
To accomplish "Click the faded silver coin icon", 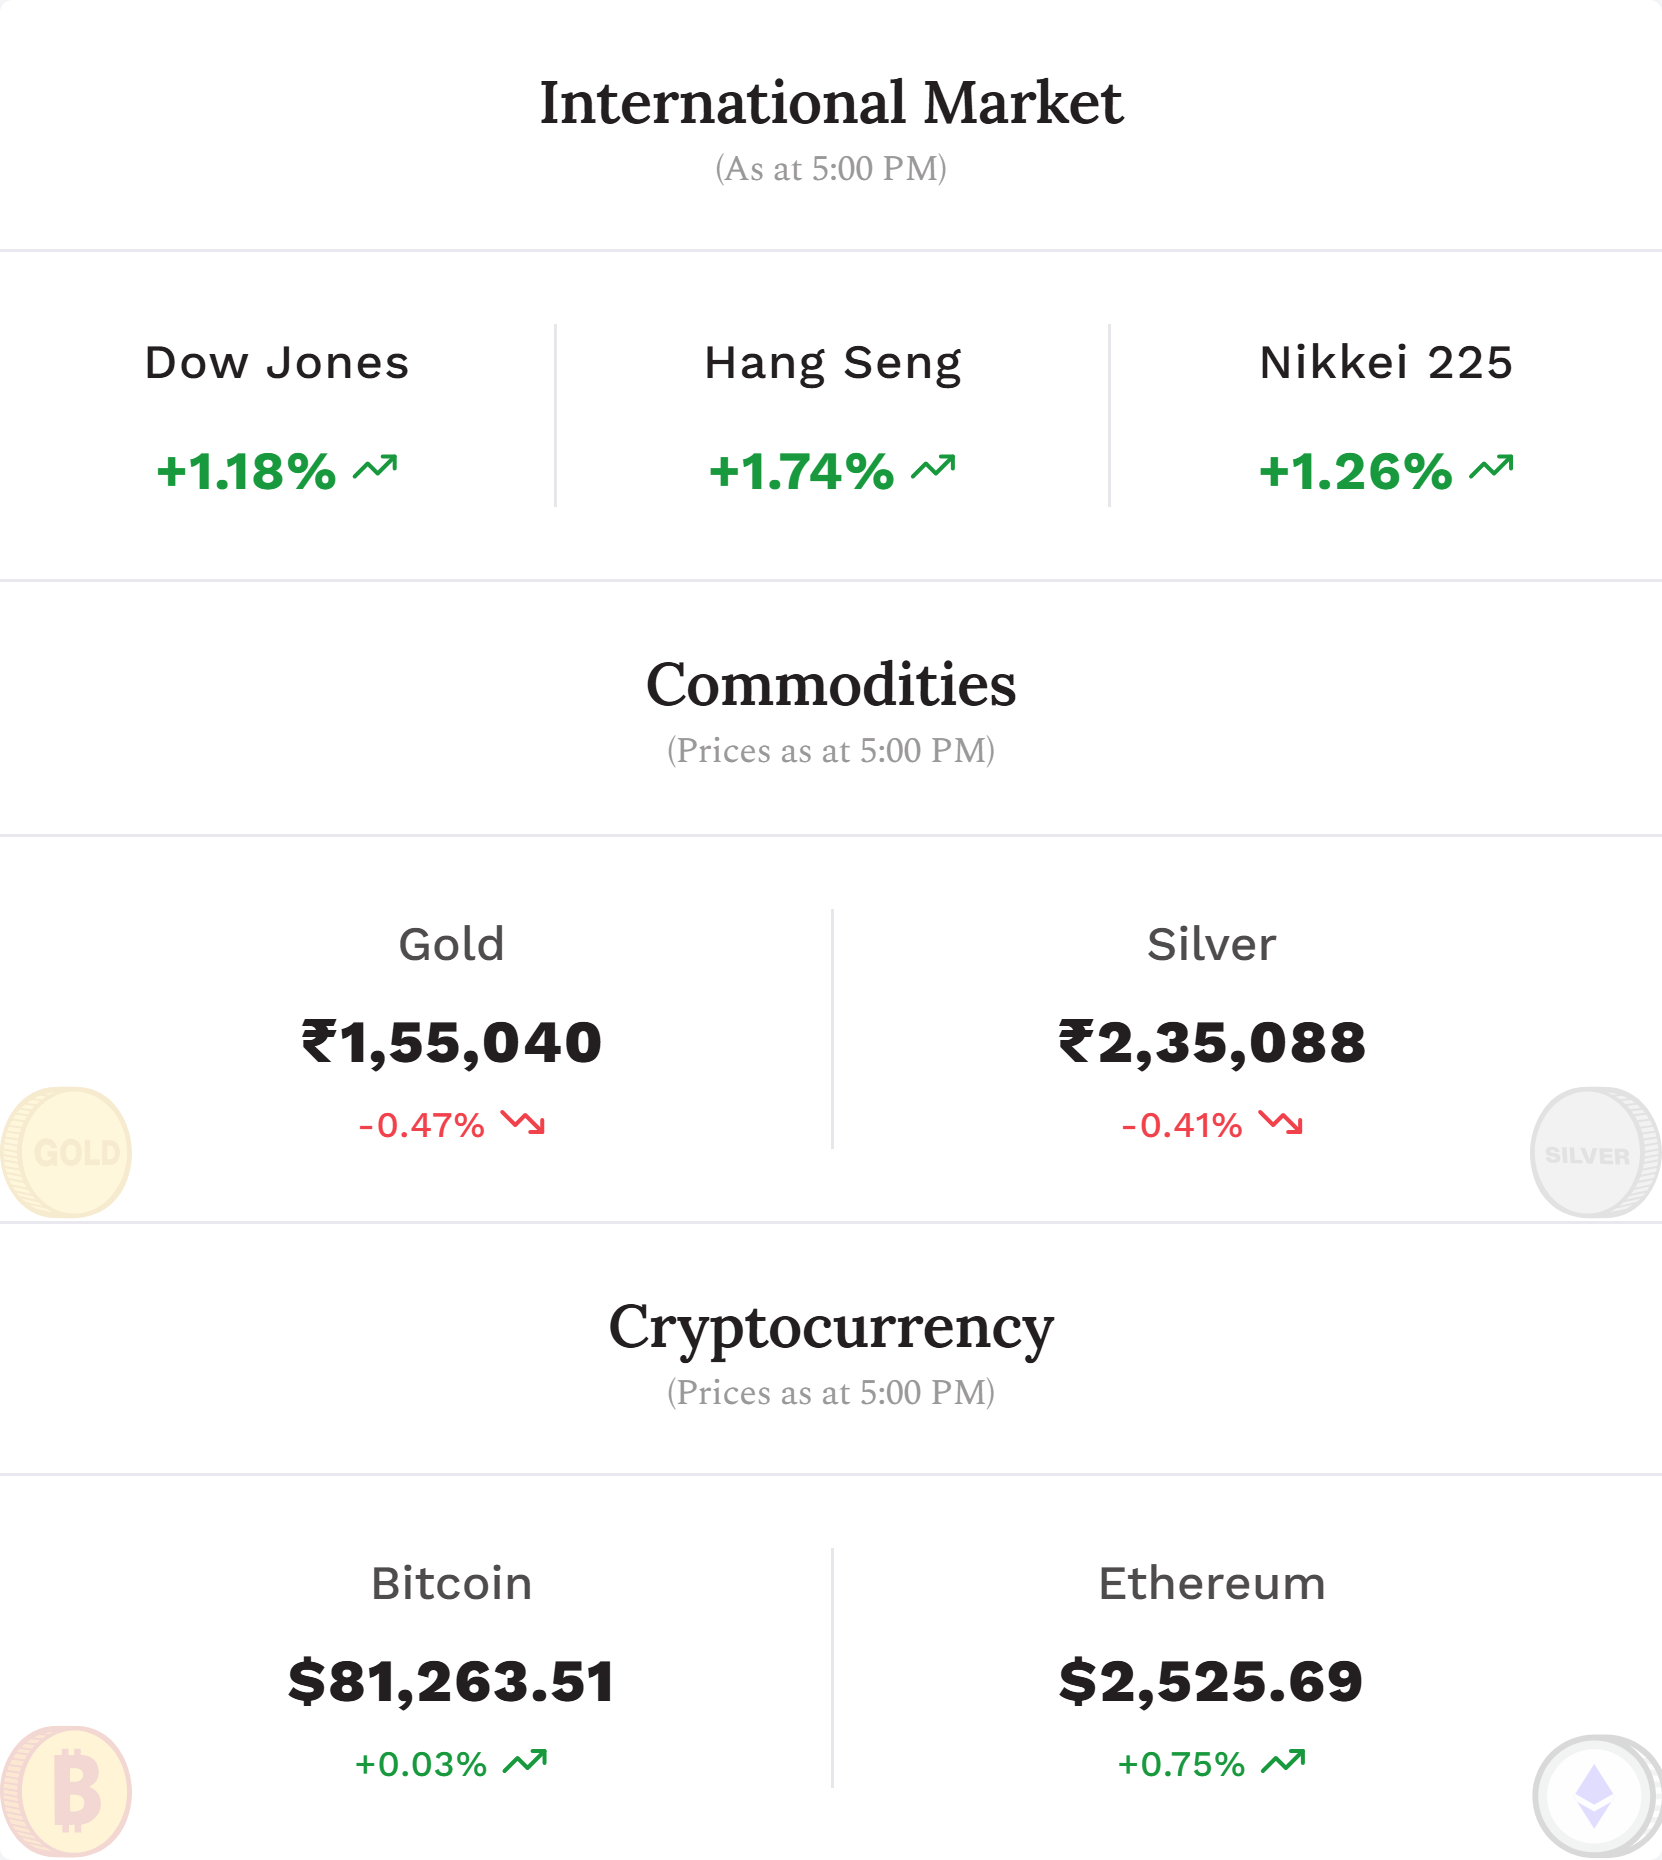I will 1595,1152.
